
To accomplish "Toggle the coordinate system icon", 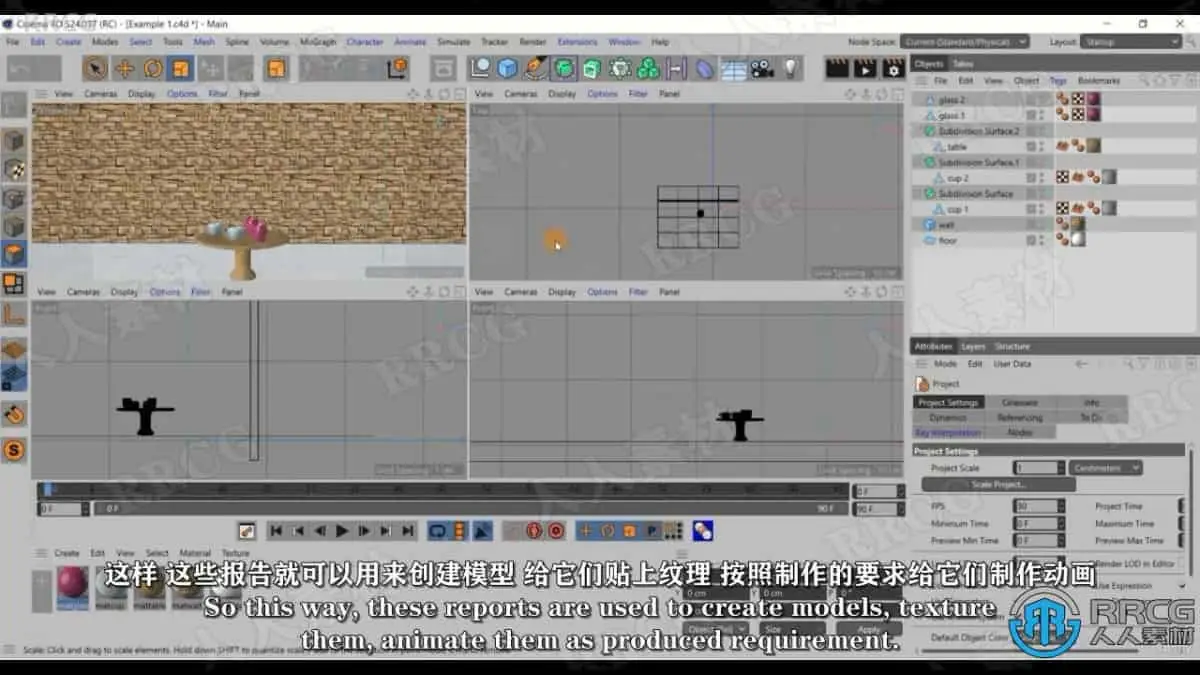I will point(397,68).
